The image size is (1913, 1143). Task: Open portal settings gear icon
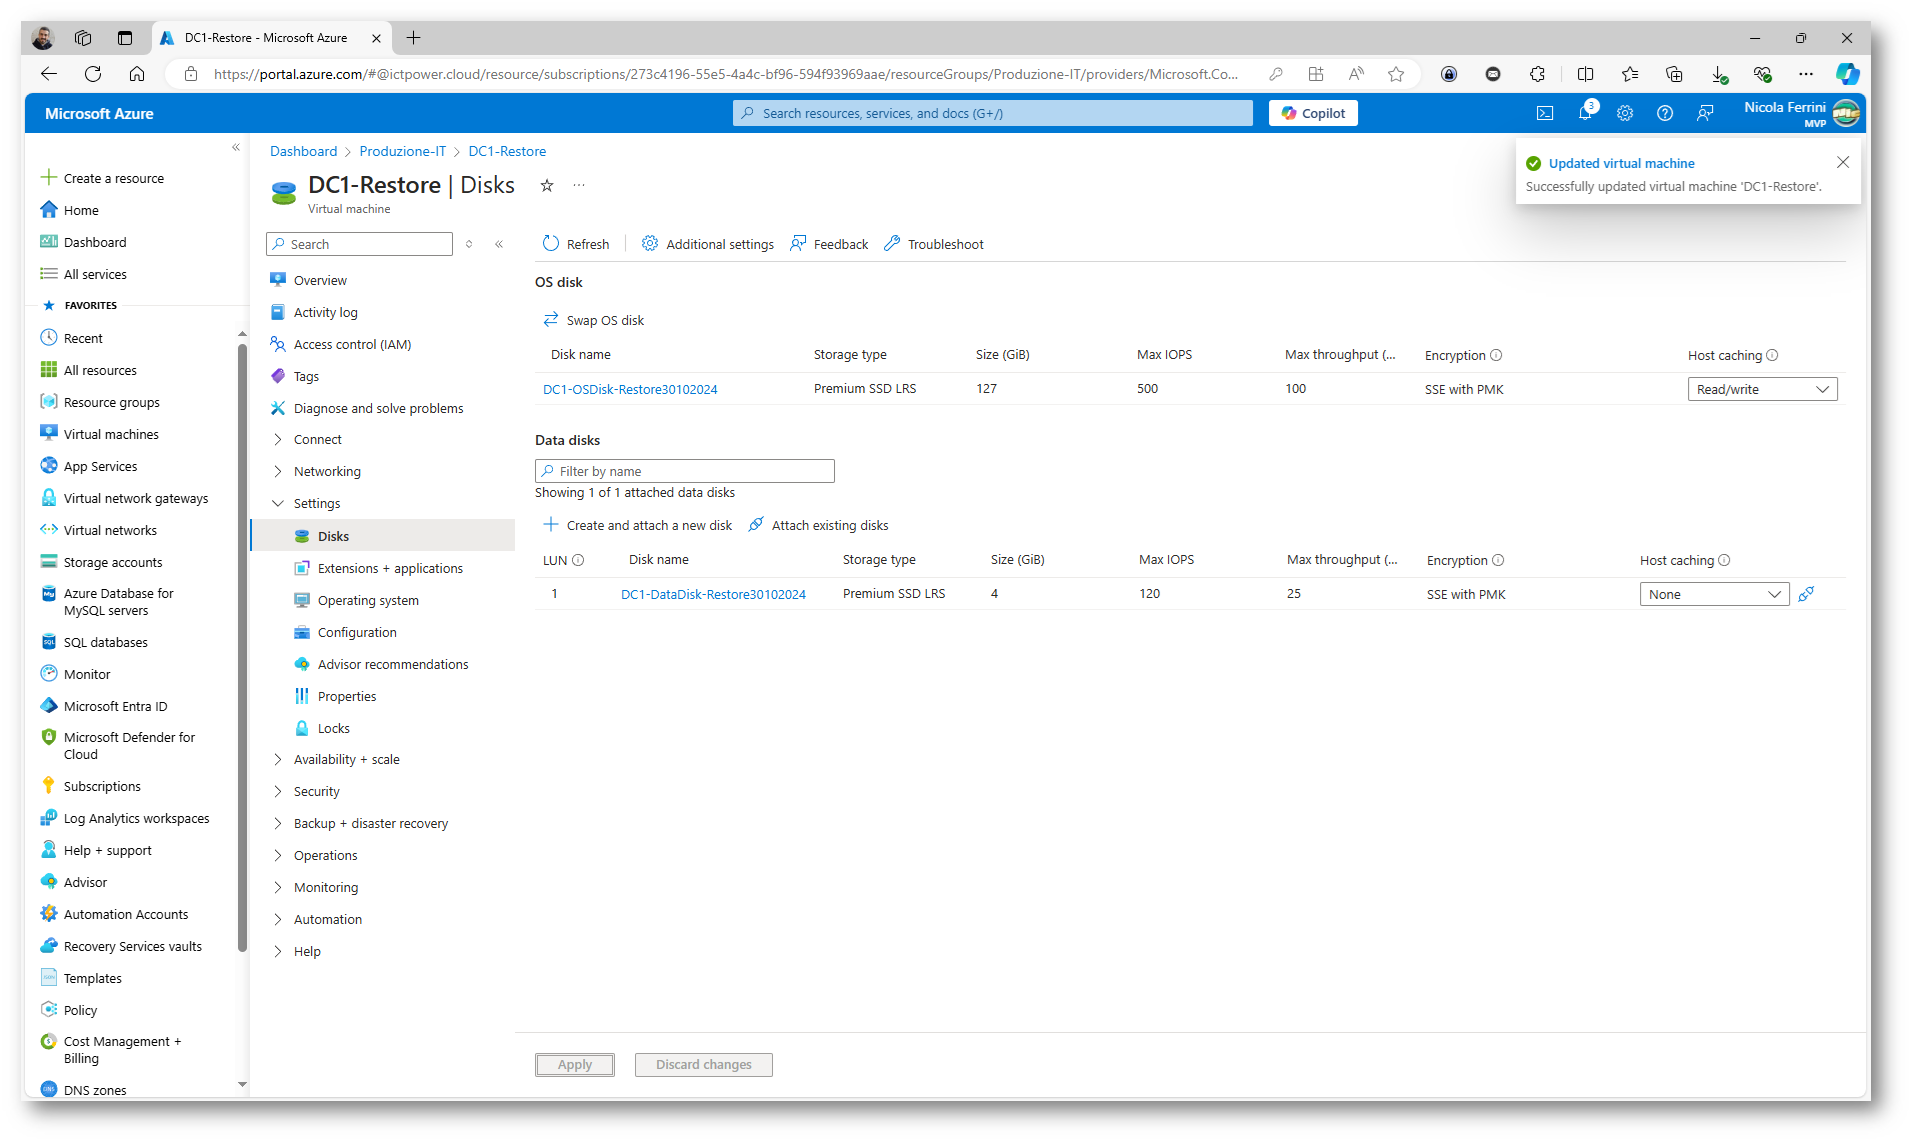click(x=1625, y=114)
